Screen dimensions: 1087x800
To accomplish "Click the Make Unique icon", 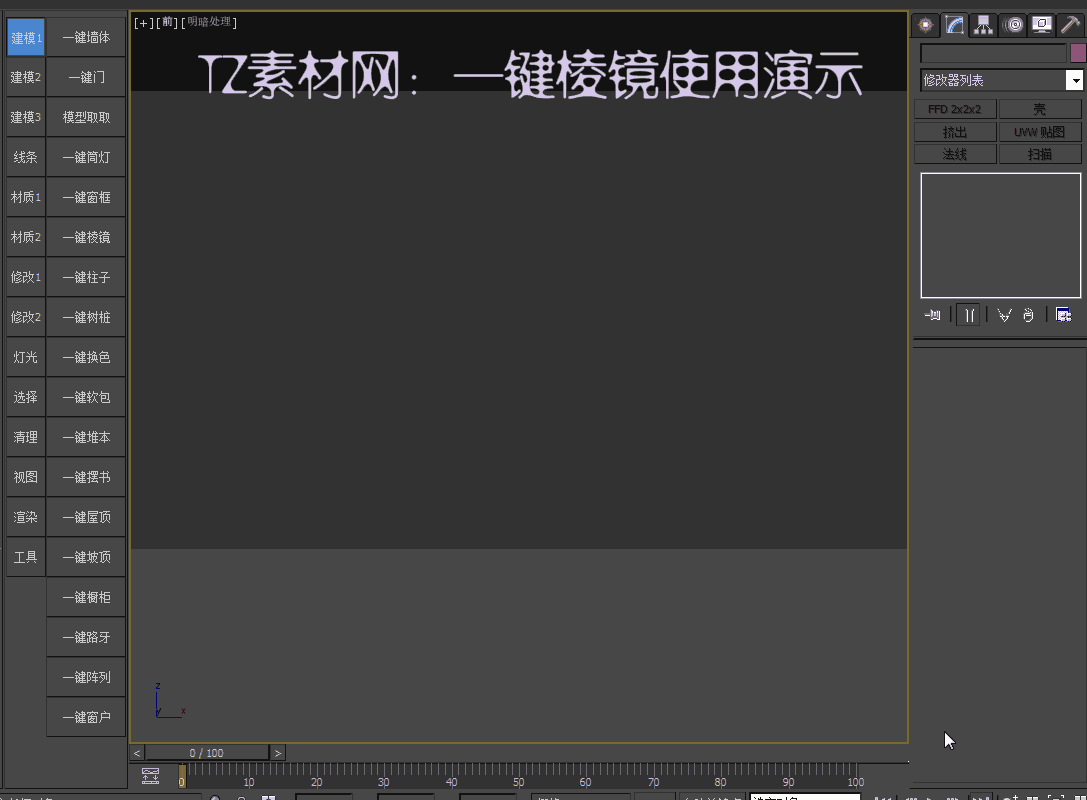I will click(1004, 315).
